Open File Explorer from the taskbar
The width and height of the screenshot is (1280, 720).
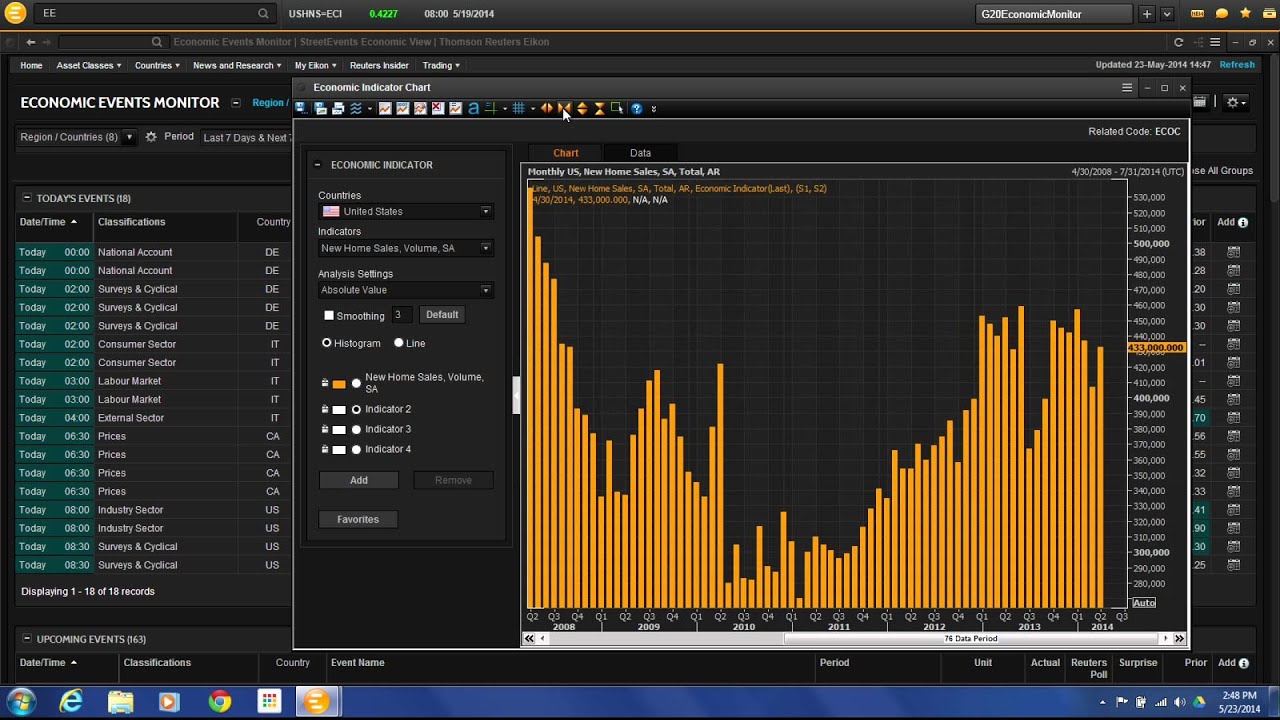120,702
